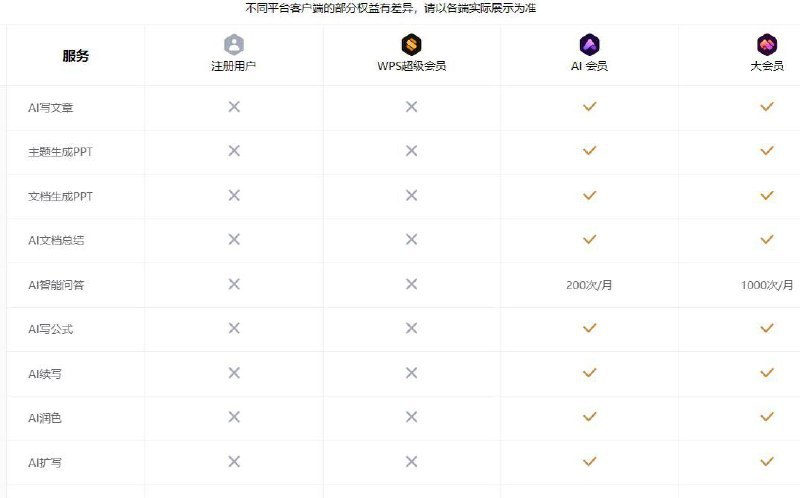
Task: Click the 1000次/月 quota text
Action: (767, 285)
